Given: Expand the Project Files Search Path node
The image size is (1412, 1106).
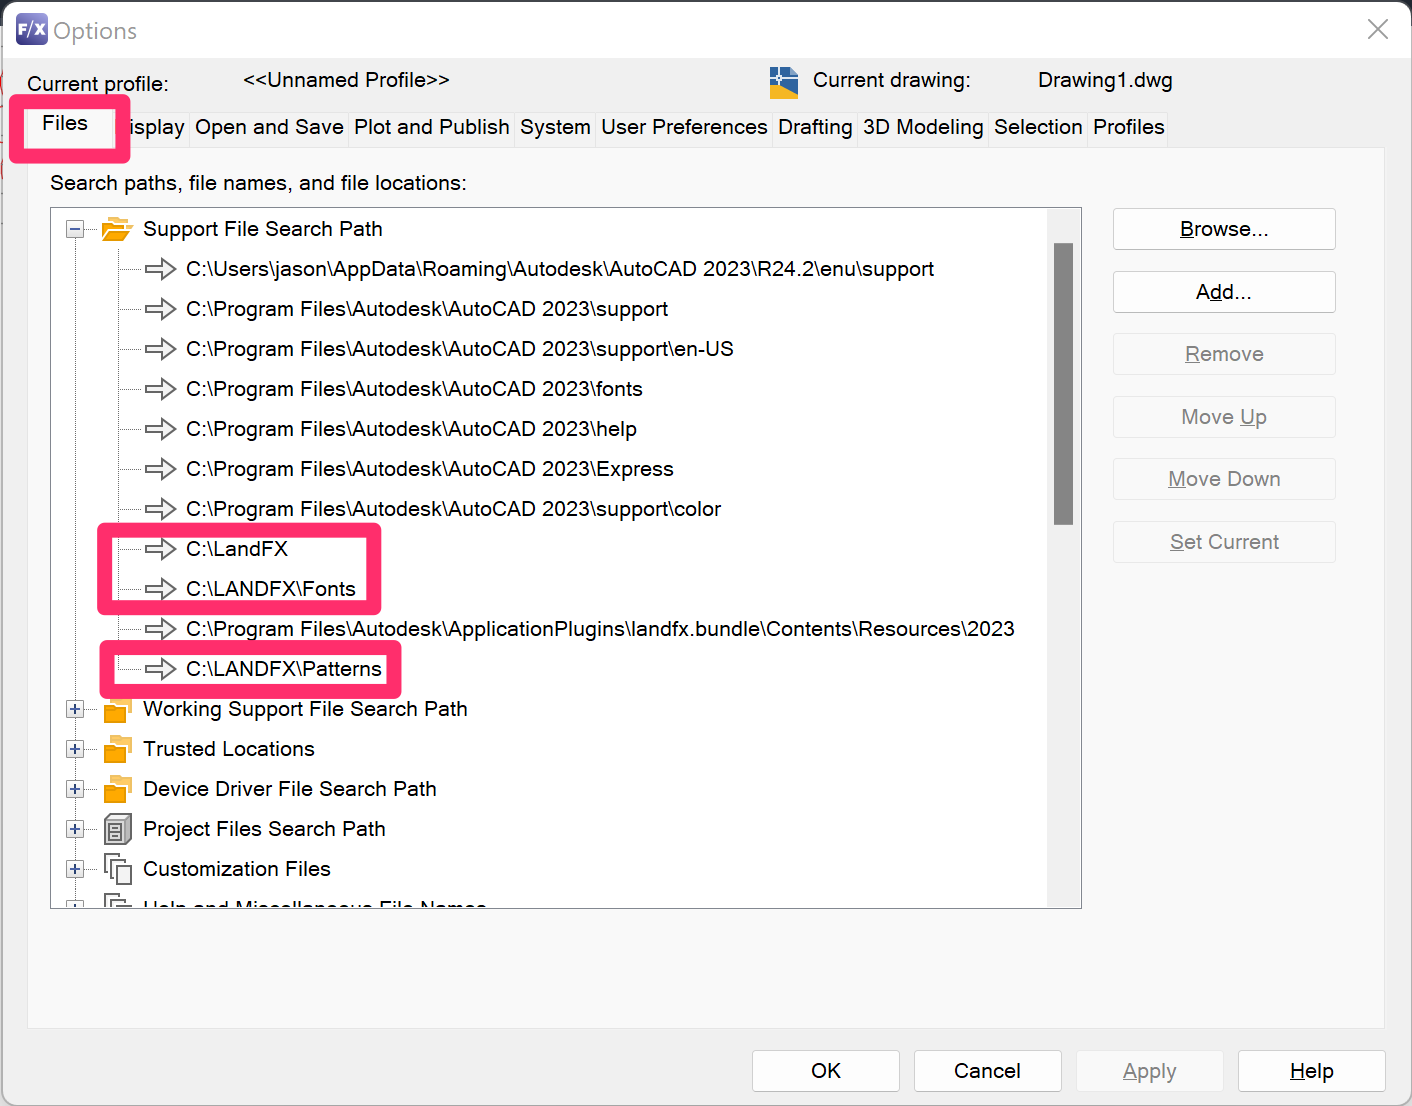Looking at the screenshot, I should point(75,829).
